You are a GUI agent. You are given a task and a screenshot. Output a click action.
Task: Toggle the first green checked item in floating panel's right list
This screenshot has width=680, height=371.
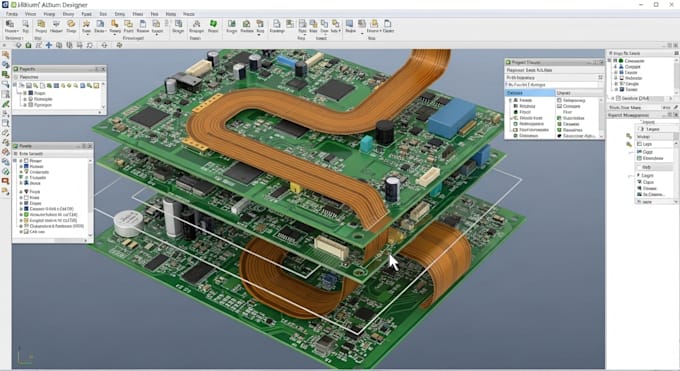pyautogui.click(x=559, y=118)
